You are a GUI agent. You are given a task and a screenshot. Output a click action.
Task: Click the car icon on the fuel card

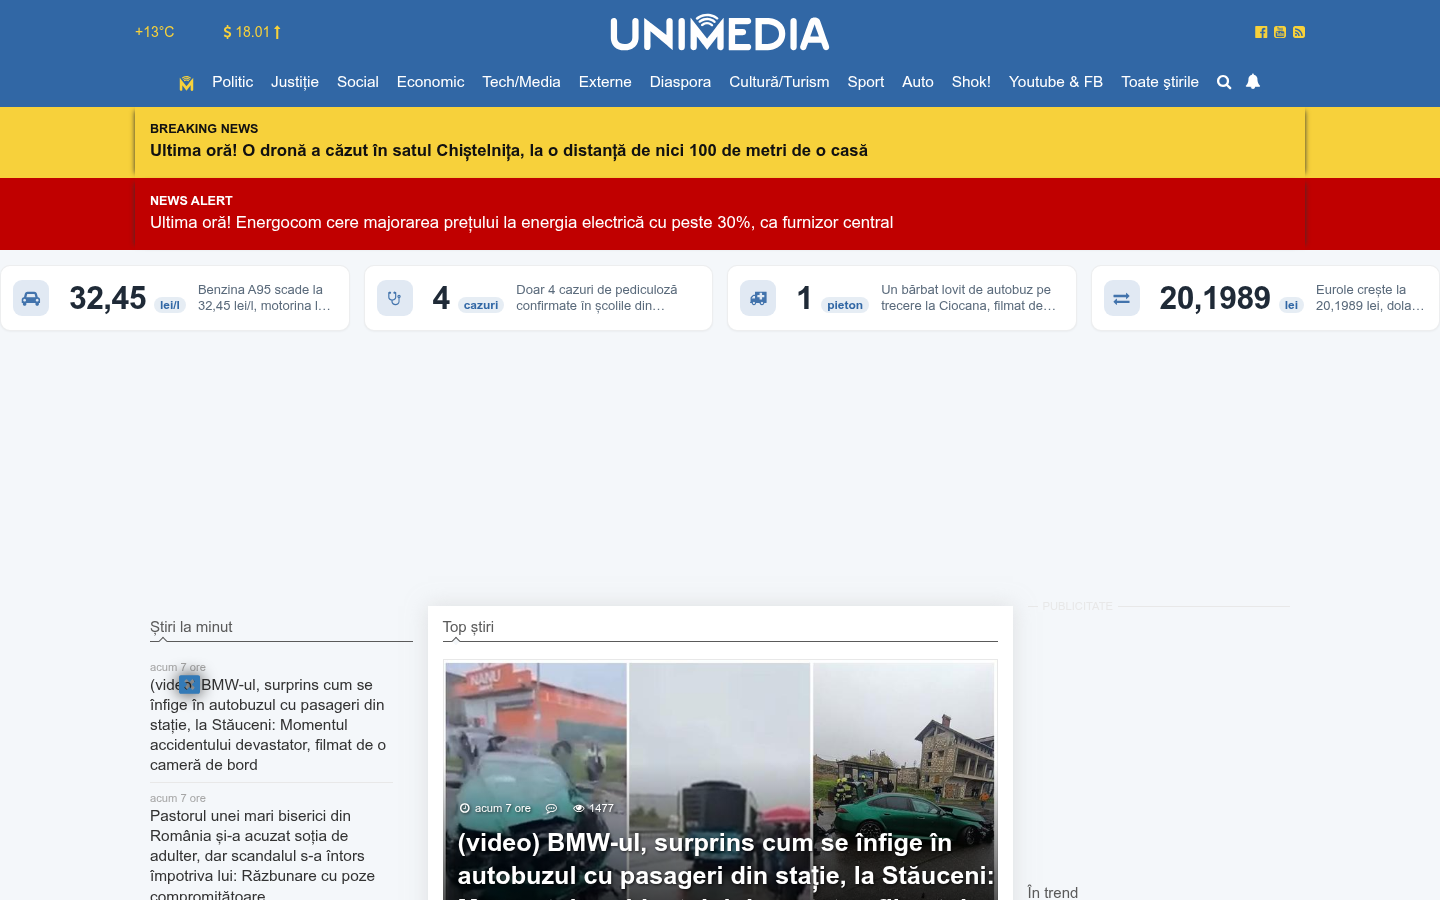coord(31,298)
